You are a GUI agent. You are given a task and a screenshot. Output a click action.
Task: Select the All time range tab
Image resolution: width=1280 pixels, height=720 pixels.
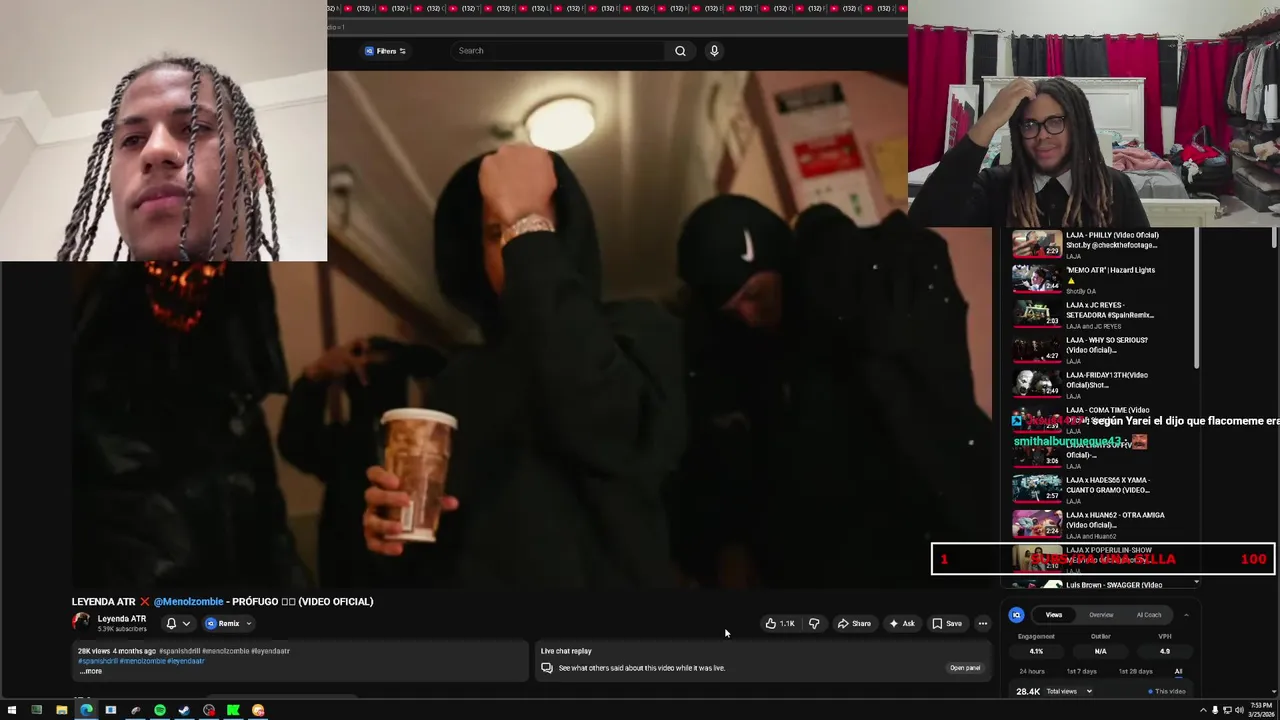(1178, 671)
